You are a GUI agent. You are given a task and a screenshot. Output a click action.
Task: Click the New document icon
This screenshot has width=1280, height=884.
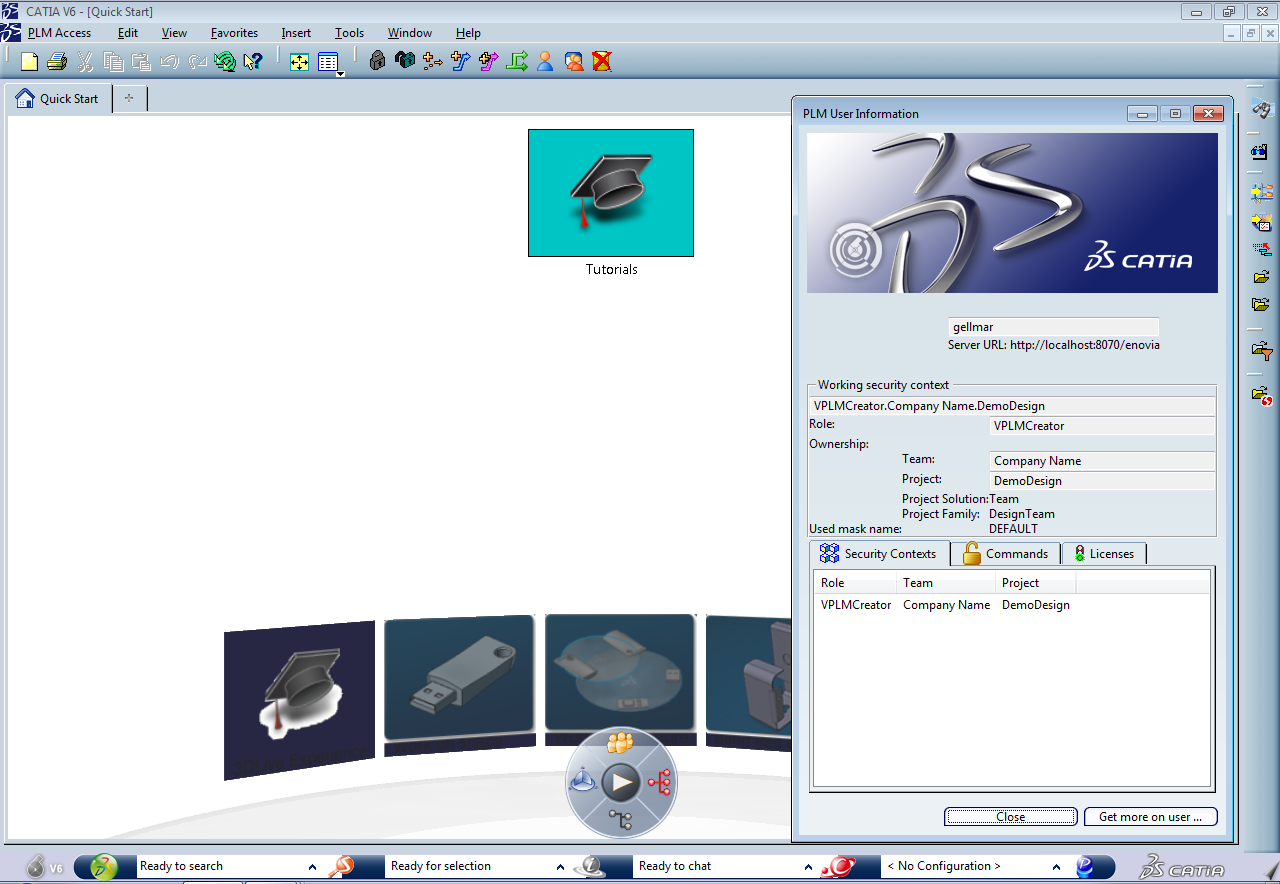click(x=29, y=62)
